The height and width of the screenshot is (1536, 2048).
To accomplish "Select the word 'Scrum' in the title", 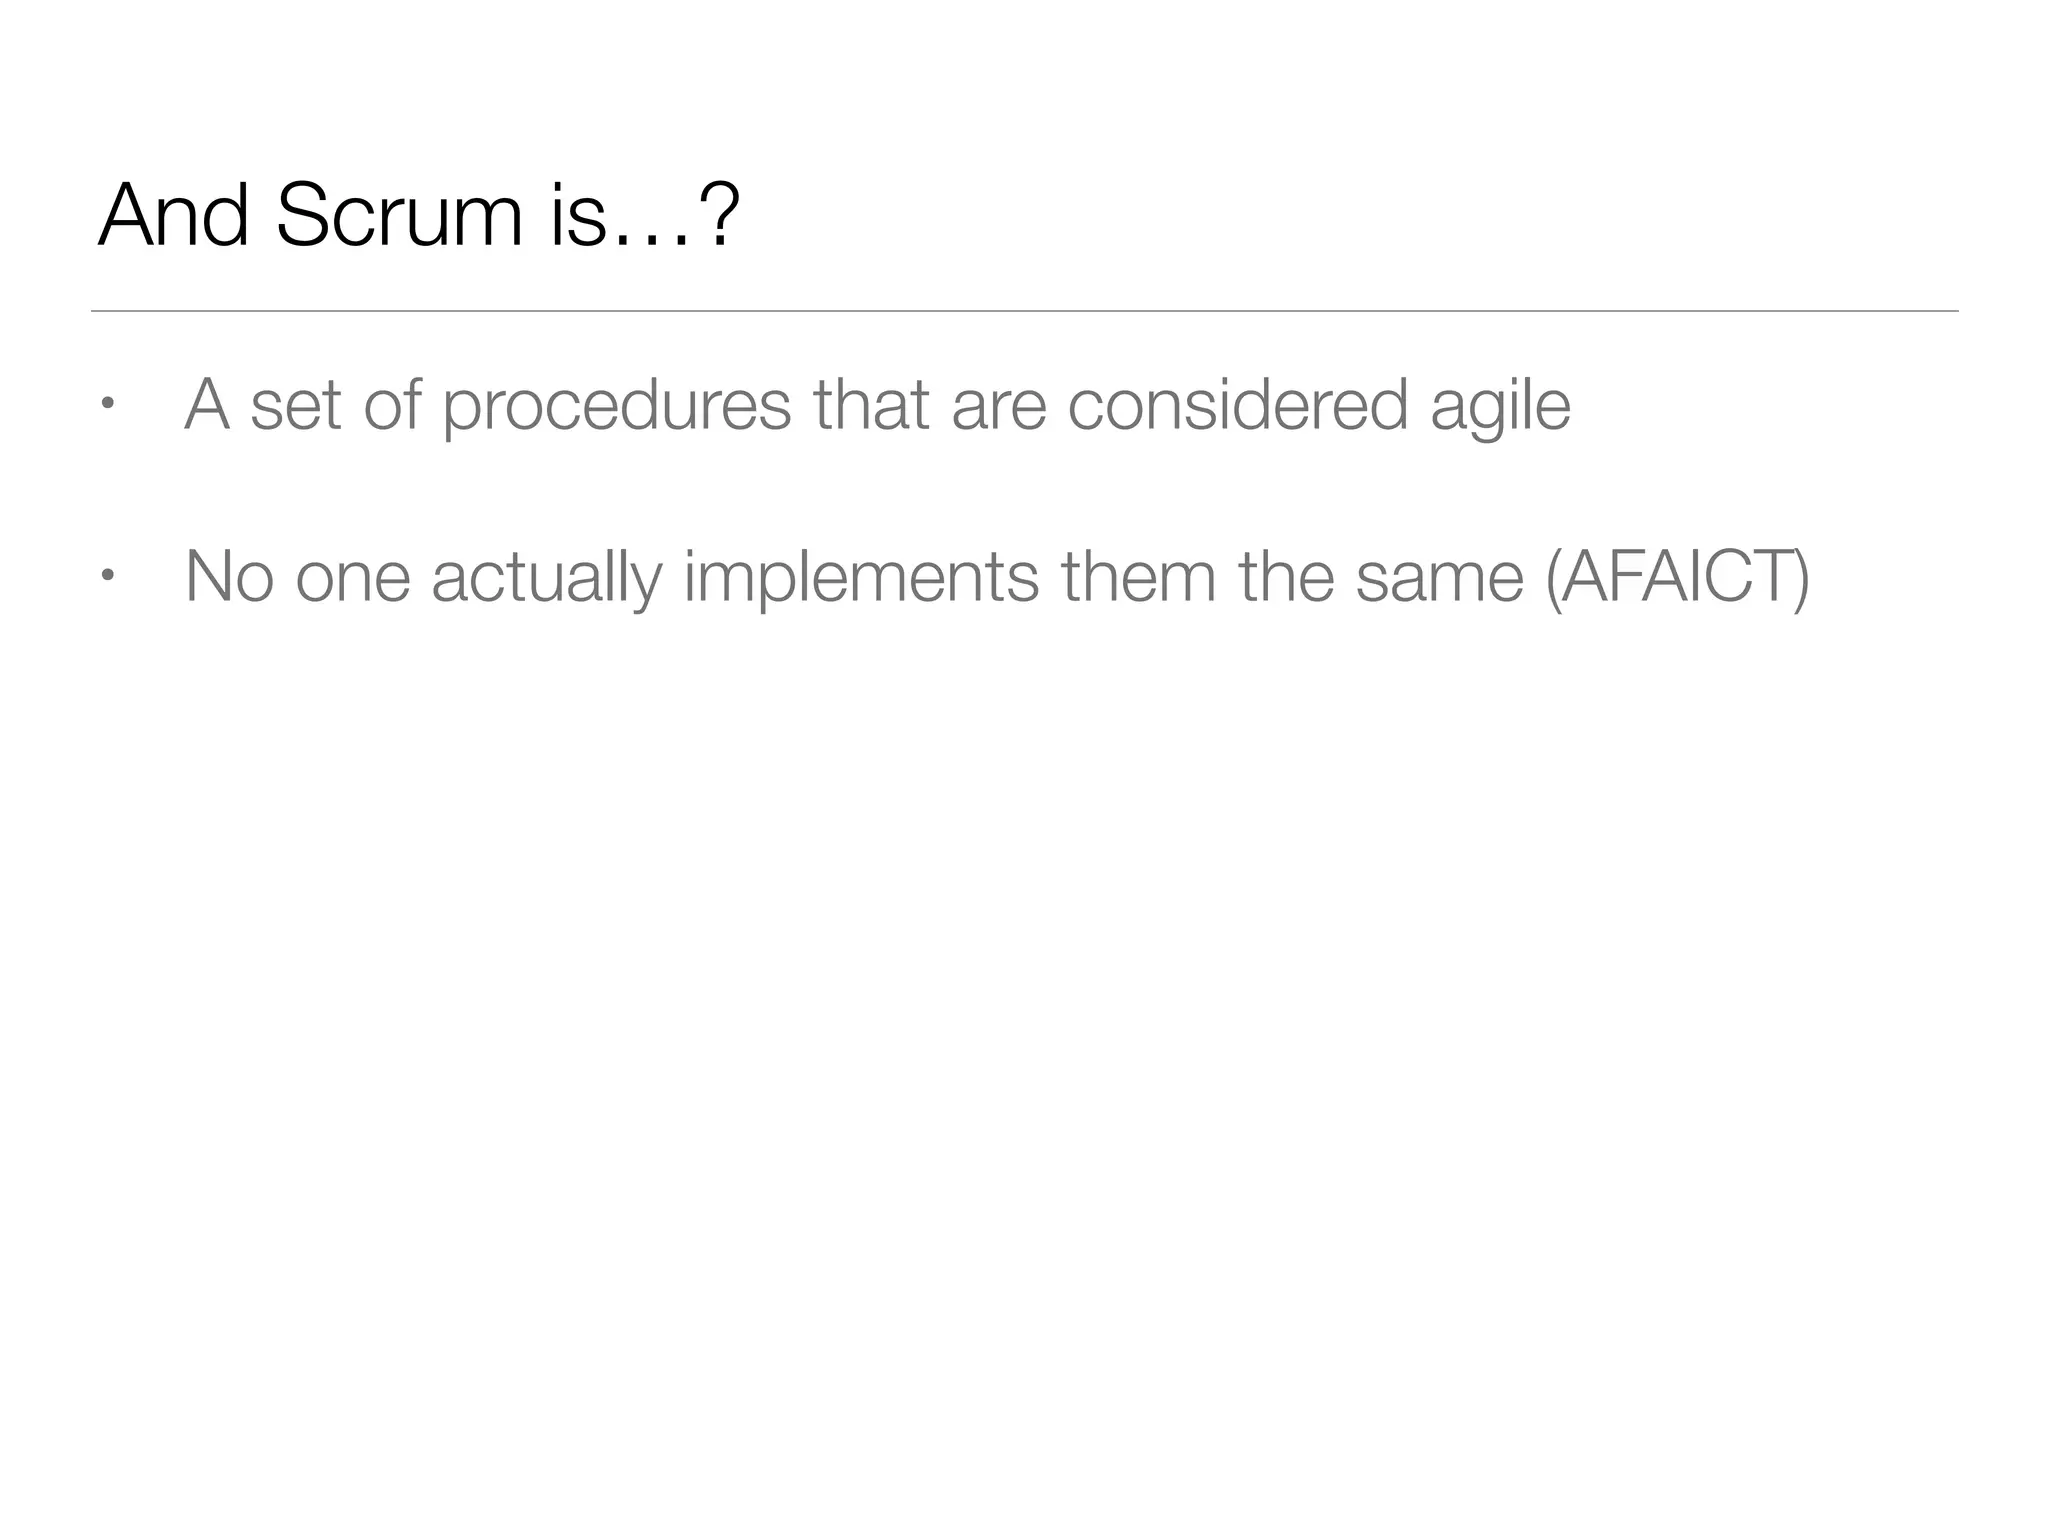I will click(x=399, y=215).
